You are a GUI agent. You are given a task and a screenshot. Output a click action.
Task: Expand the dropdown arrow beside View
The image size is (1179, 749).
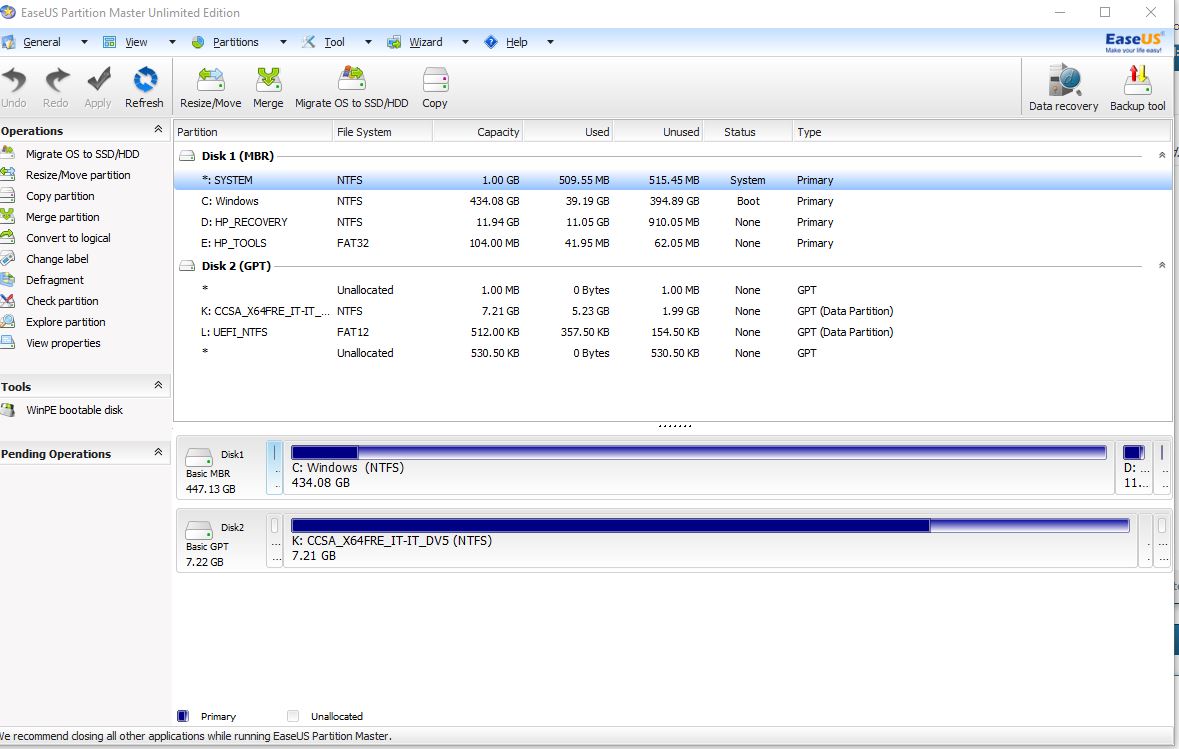click(172, 42)
